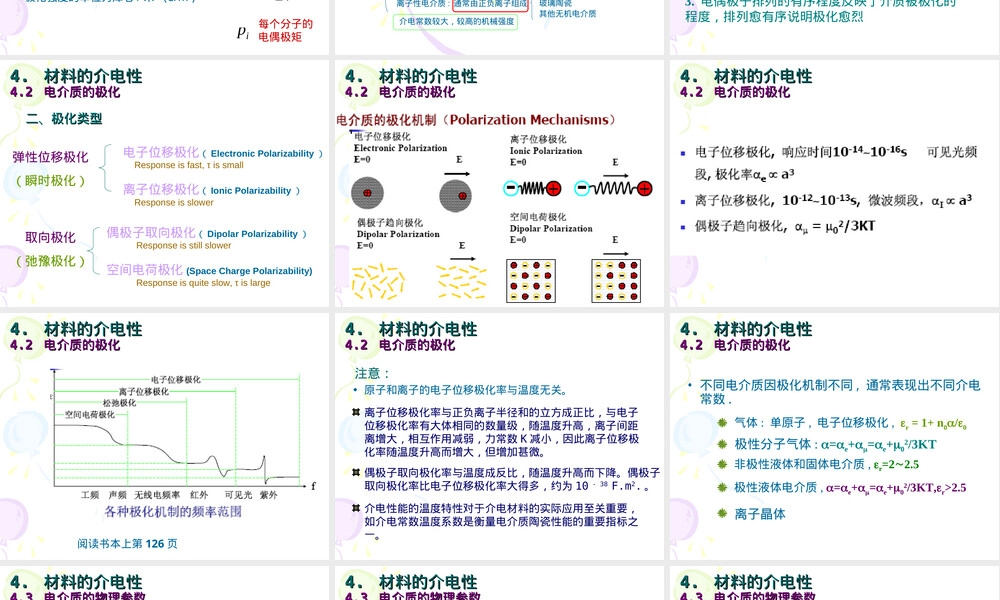Click the gray atom drawn under Electronic Polarization E=0

[x=367, y=193]
